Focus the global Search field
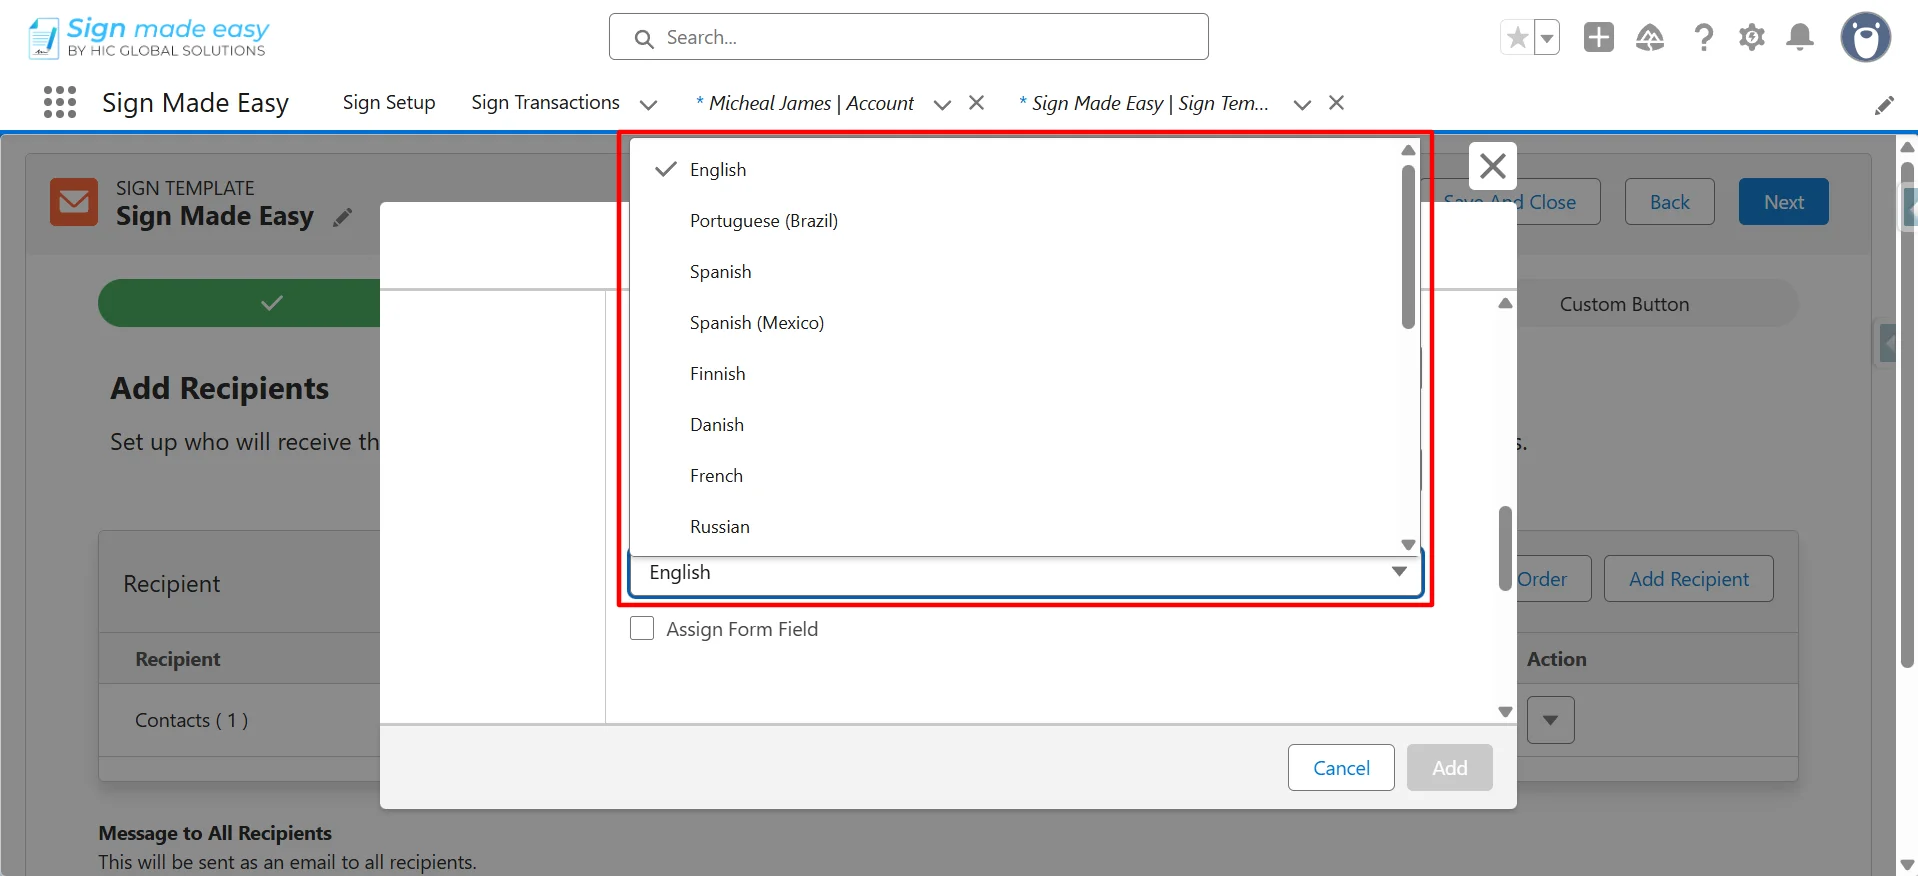This screenshot has height=876, width=1918. click(908, 37)
